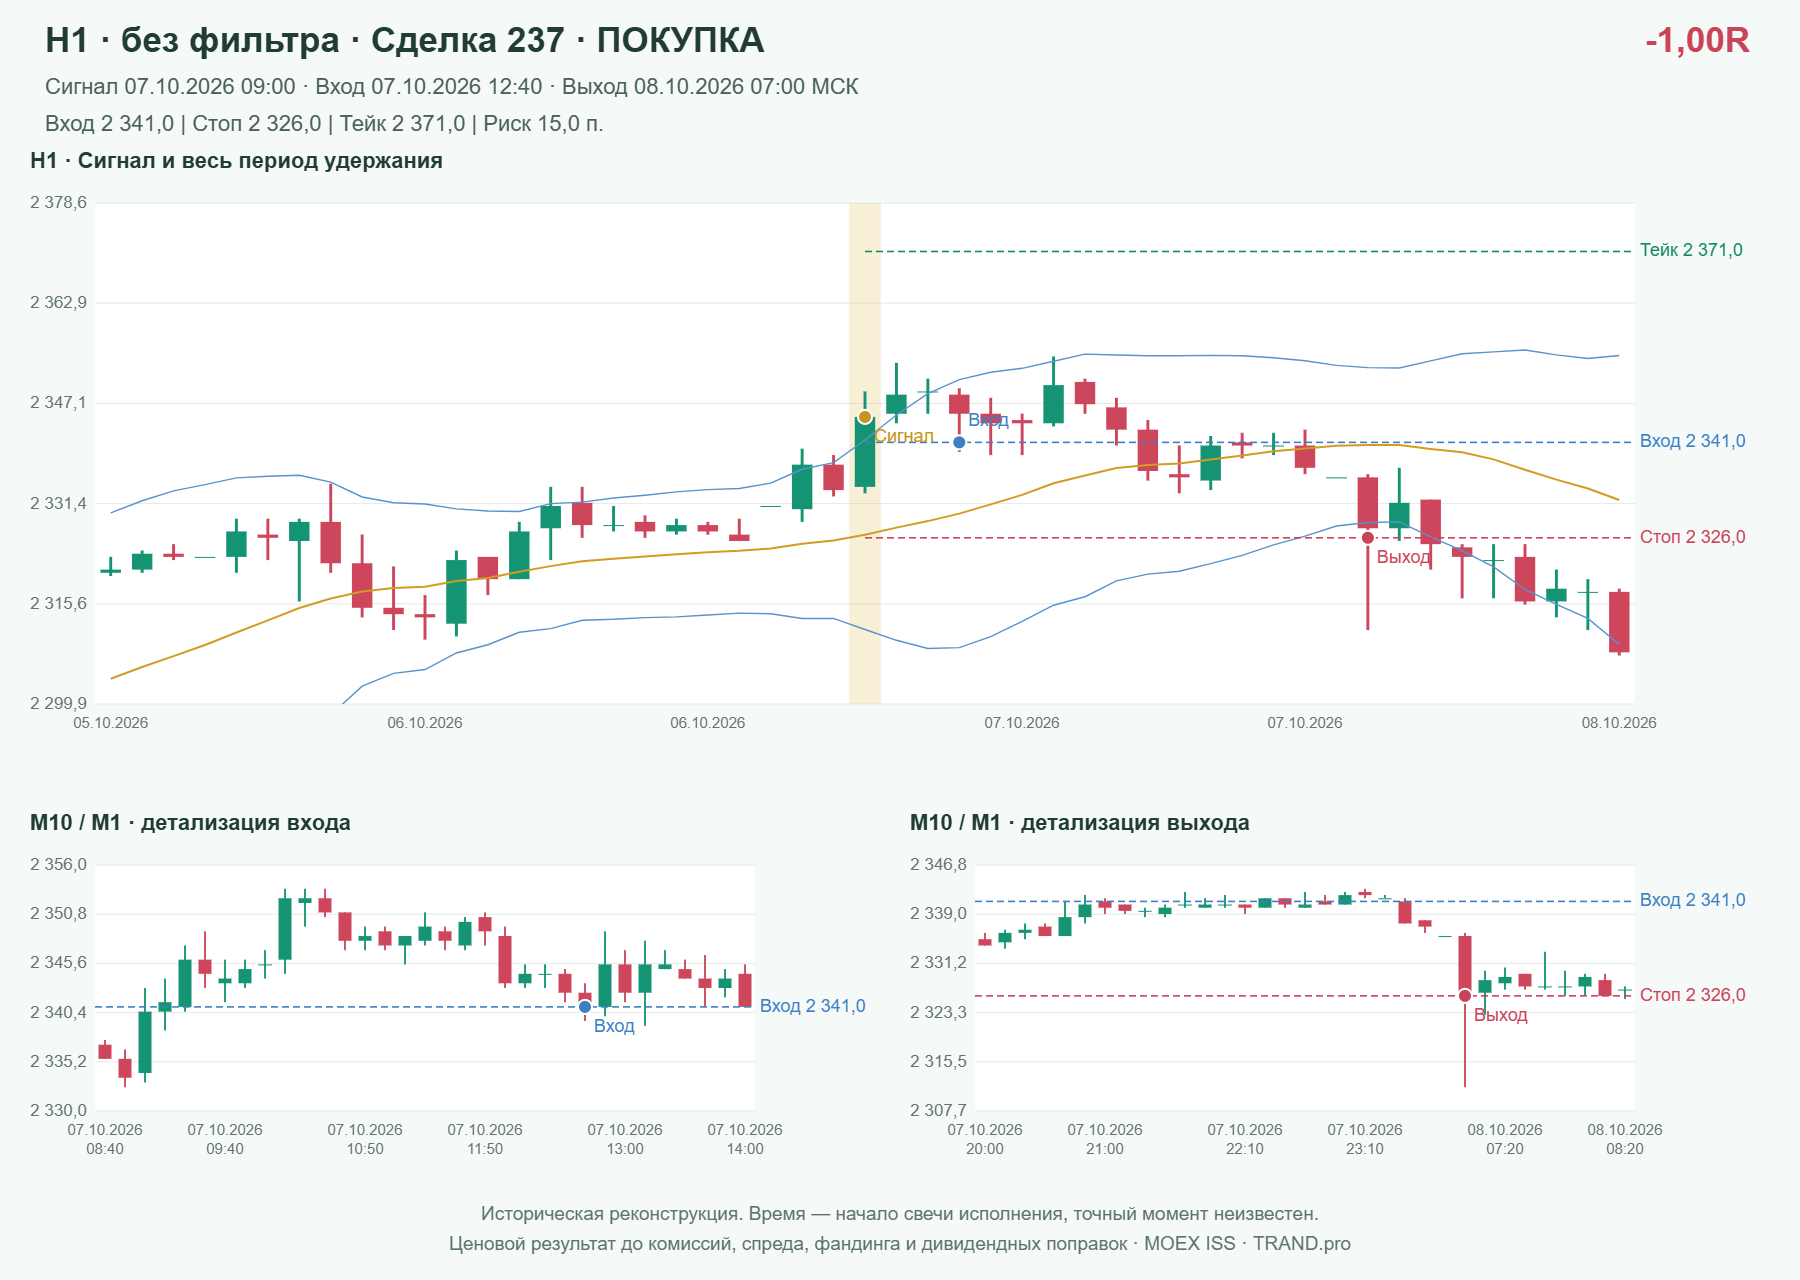Click the 'Риск 15,0 п.' parameters line
The width and height of the screenshot is (1800, 1280).
[x=324, y=124]
